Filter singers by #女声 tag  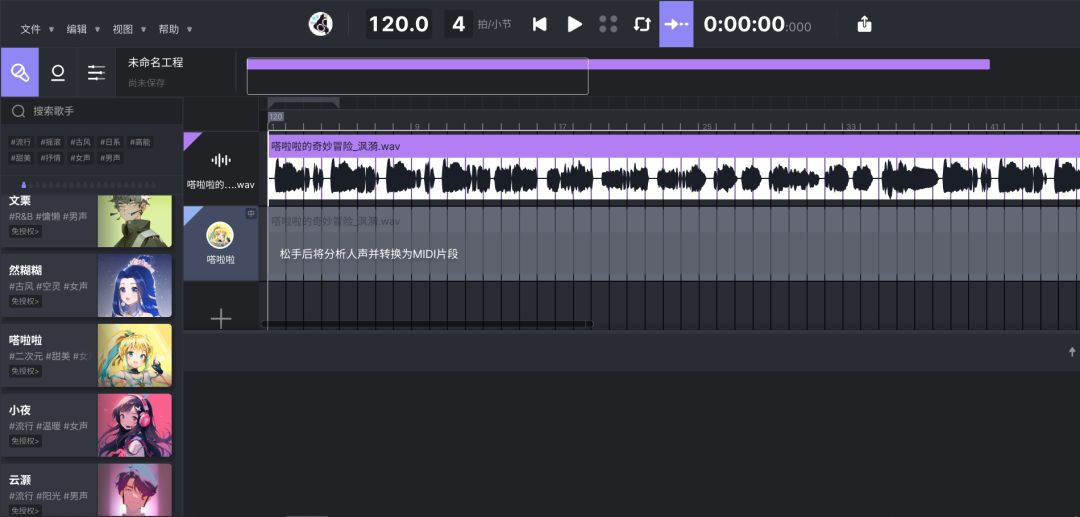click(80, 158)
